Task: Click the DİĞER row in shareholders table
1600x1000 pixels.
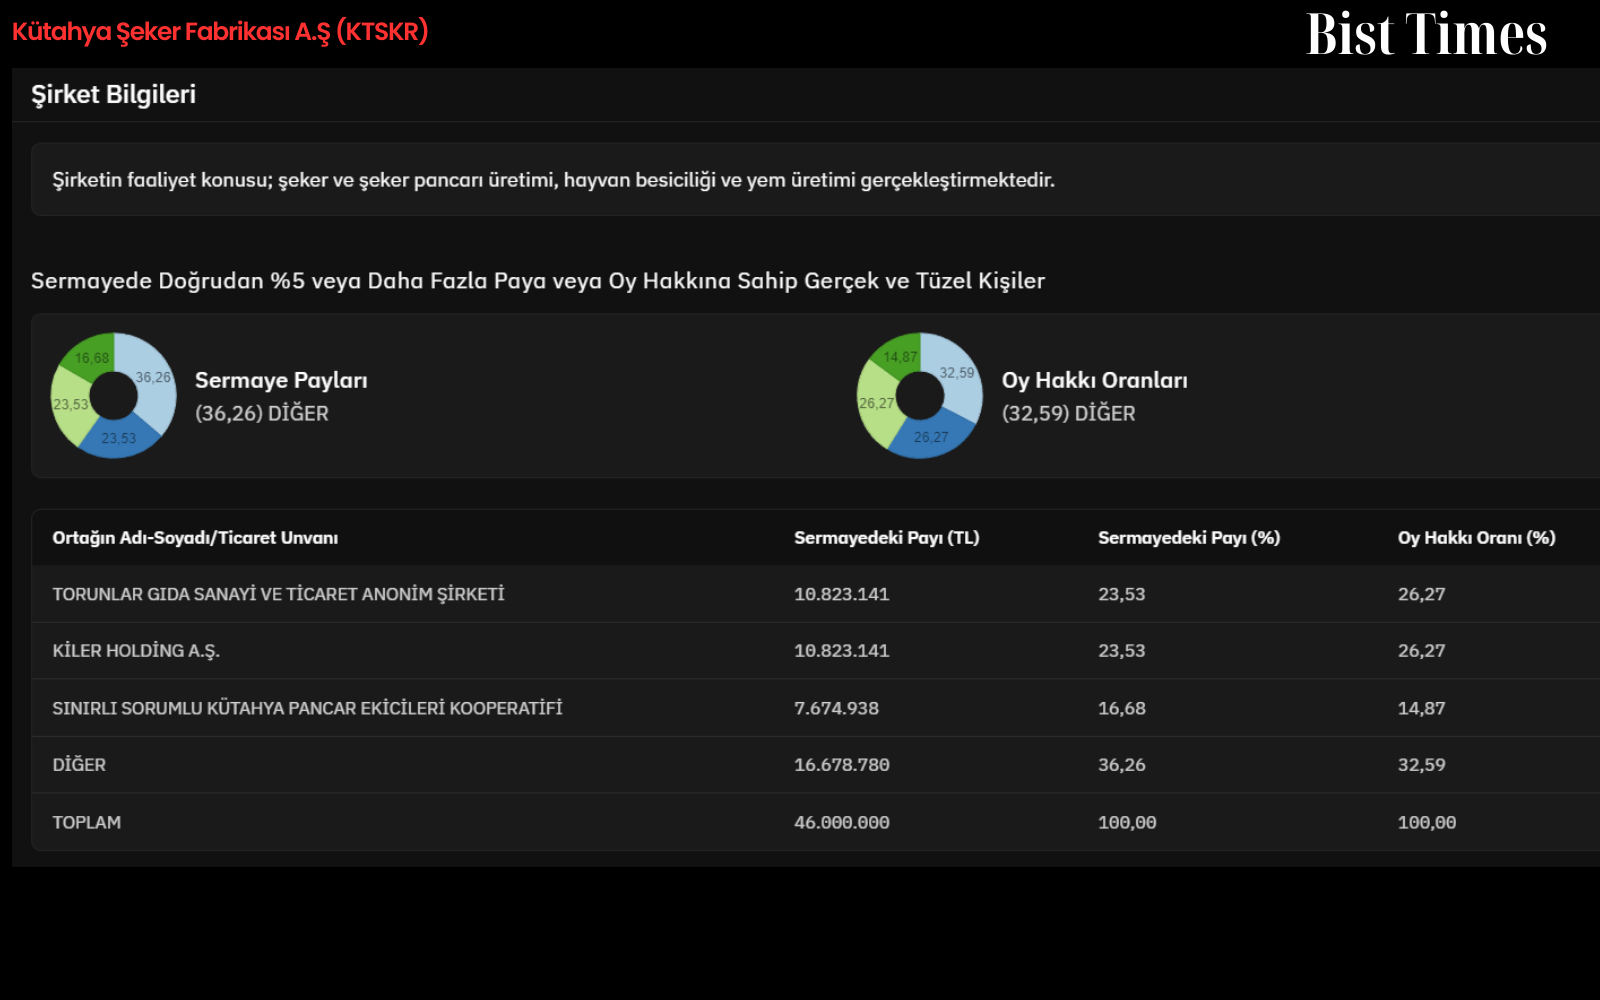Action: tap(815, 765)
